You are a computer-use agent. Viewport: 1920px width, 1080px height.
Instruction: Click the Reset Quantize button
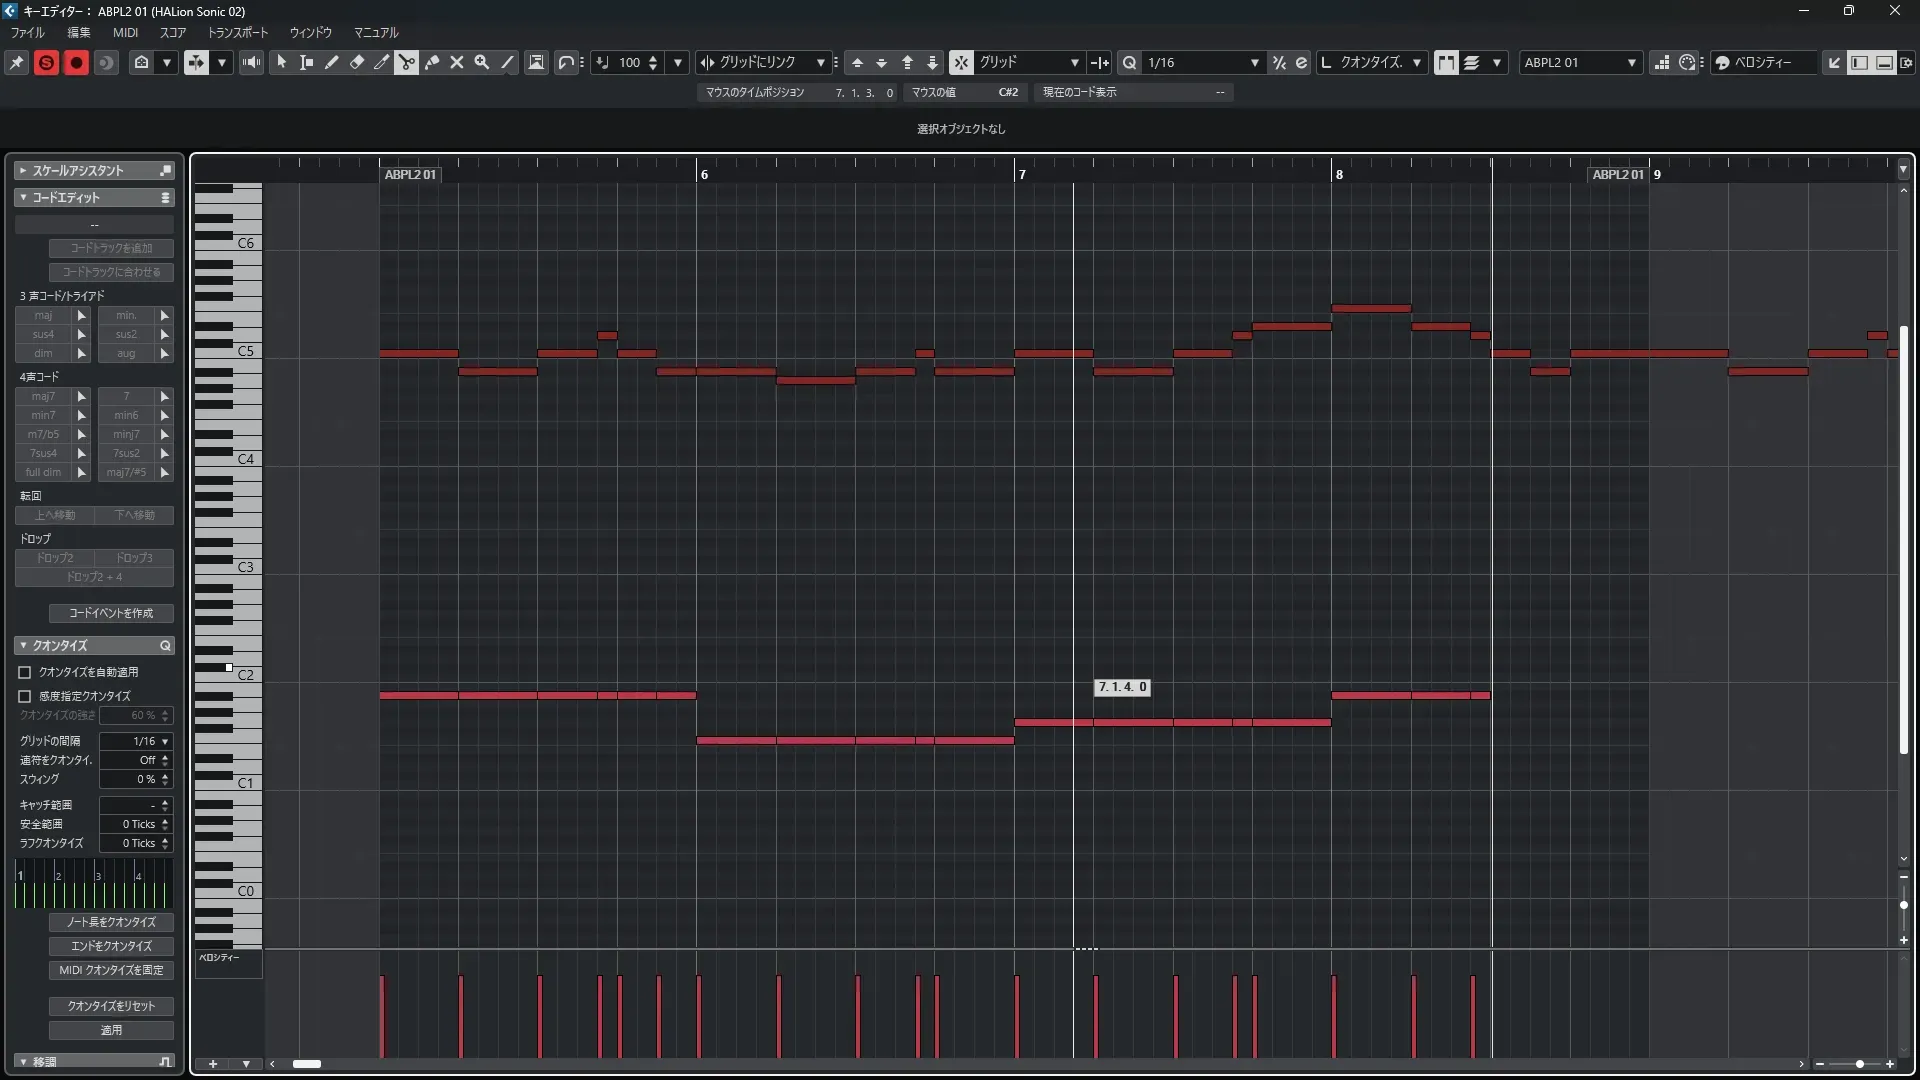click(x=111, y=1005)
